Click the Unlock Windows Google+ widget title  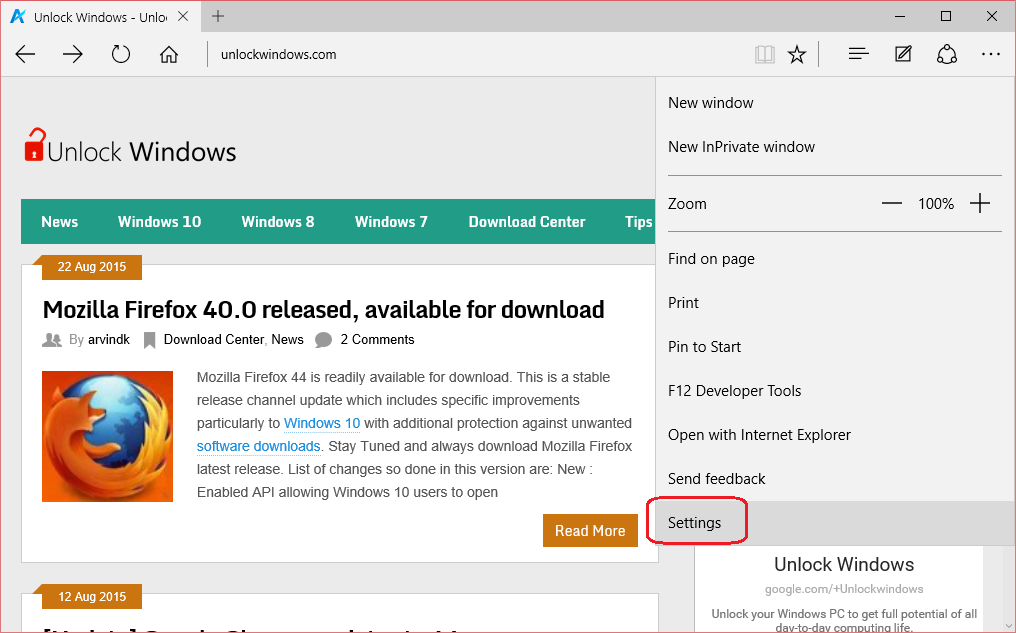(844, 564)
